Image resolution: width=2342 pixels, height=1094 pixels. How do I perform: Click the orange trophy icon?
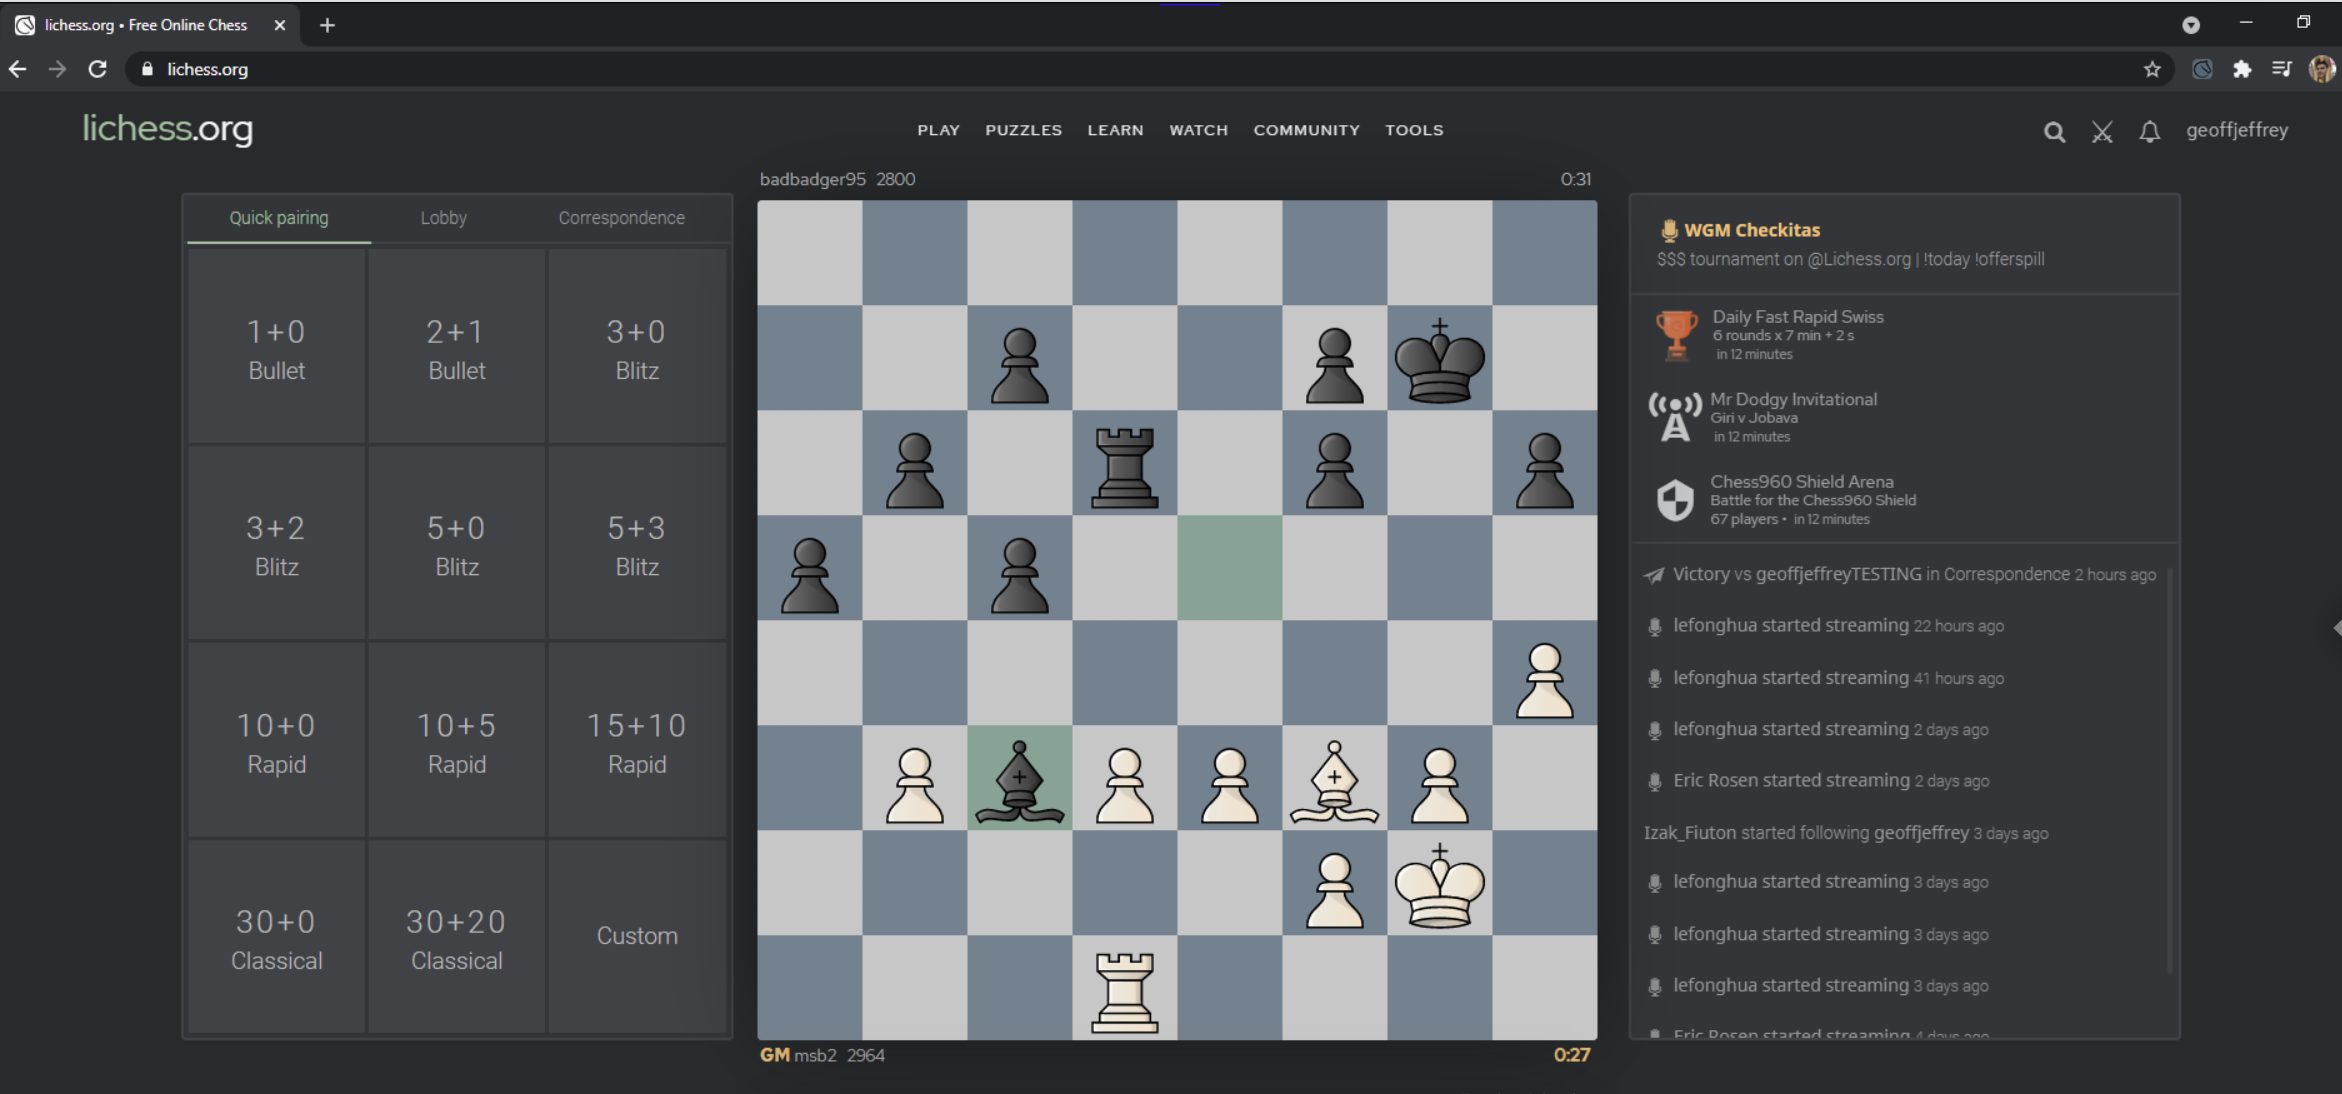(x=1676, y=334)
